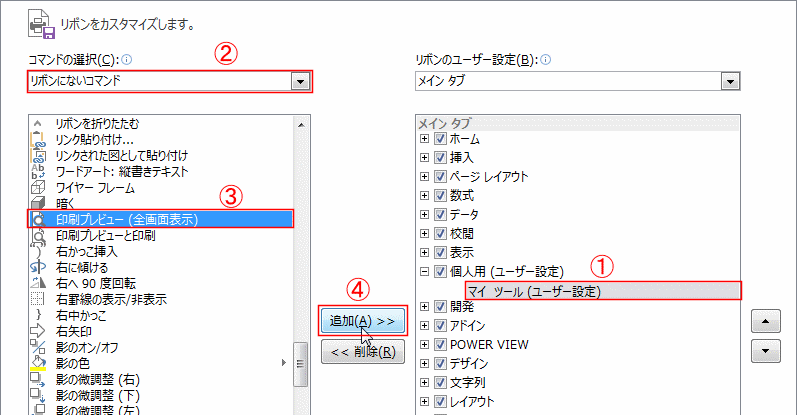Uncheck the 個人用 (ユーザー設定) checkbox
Screen dimensions: 797x415
(x=440, y=272)
